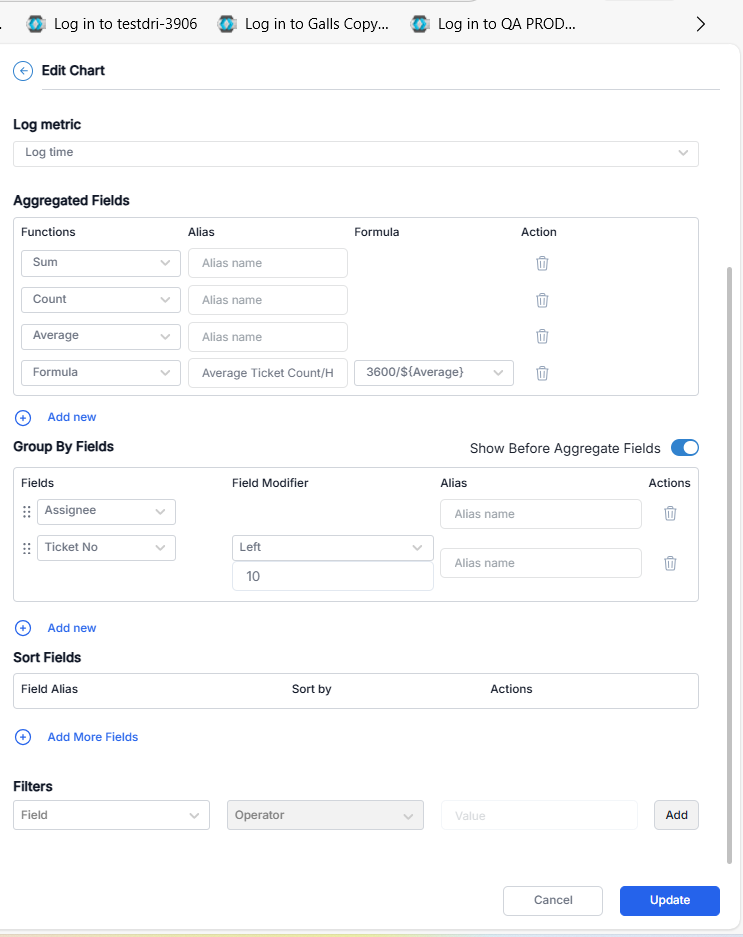The height and width of the screenshot is (937, 743).
Task: Click the alias name field for Average
Action: tap(268, 337)
